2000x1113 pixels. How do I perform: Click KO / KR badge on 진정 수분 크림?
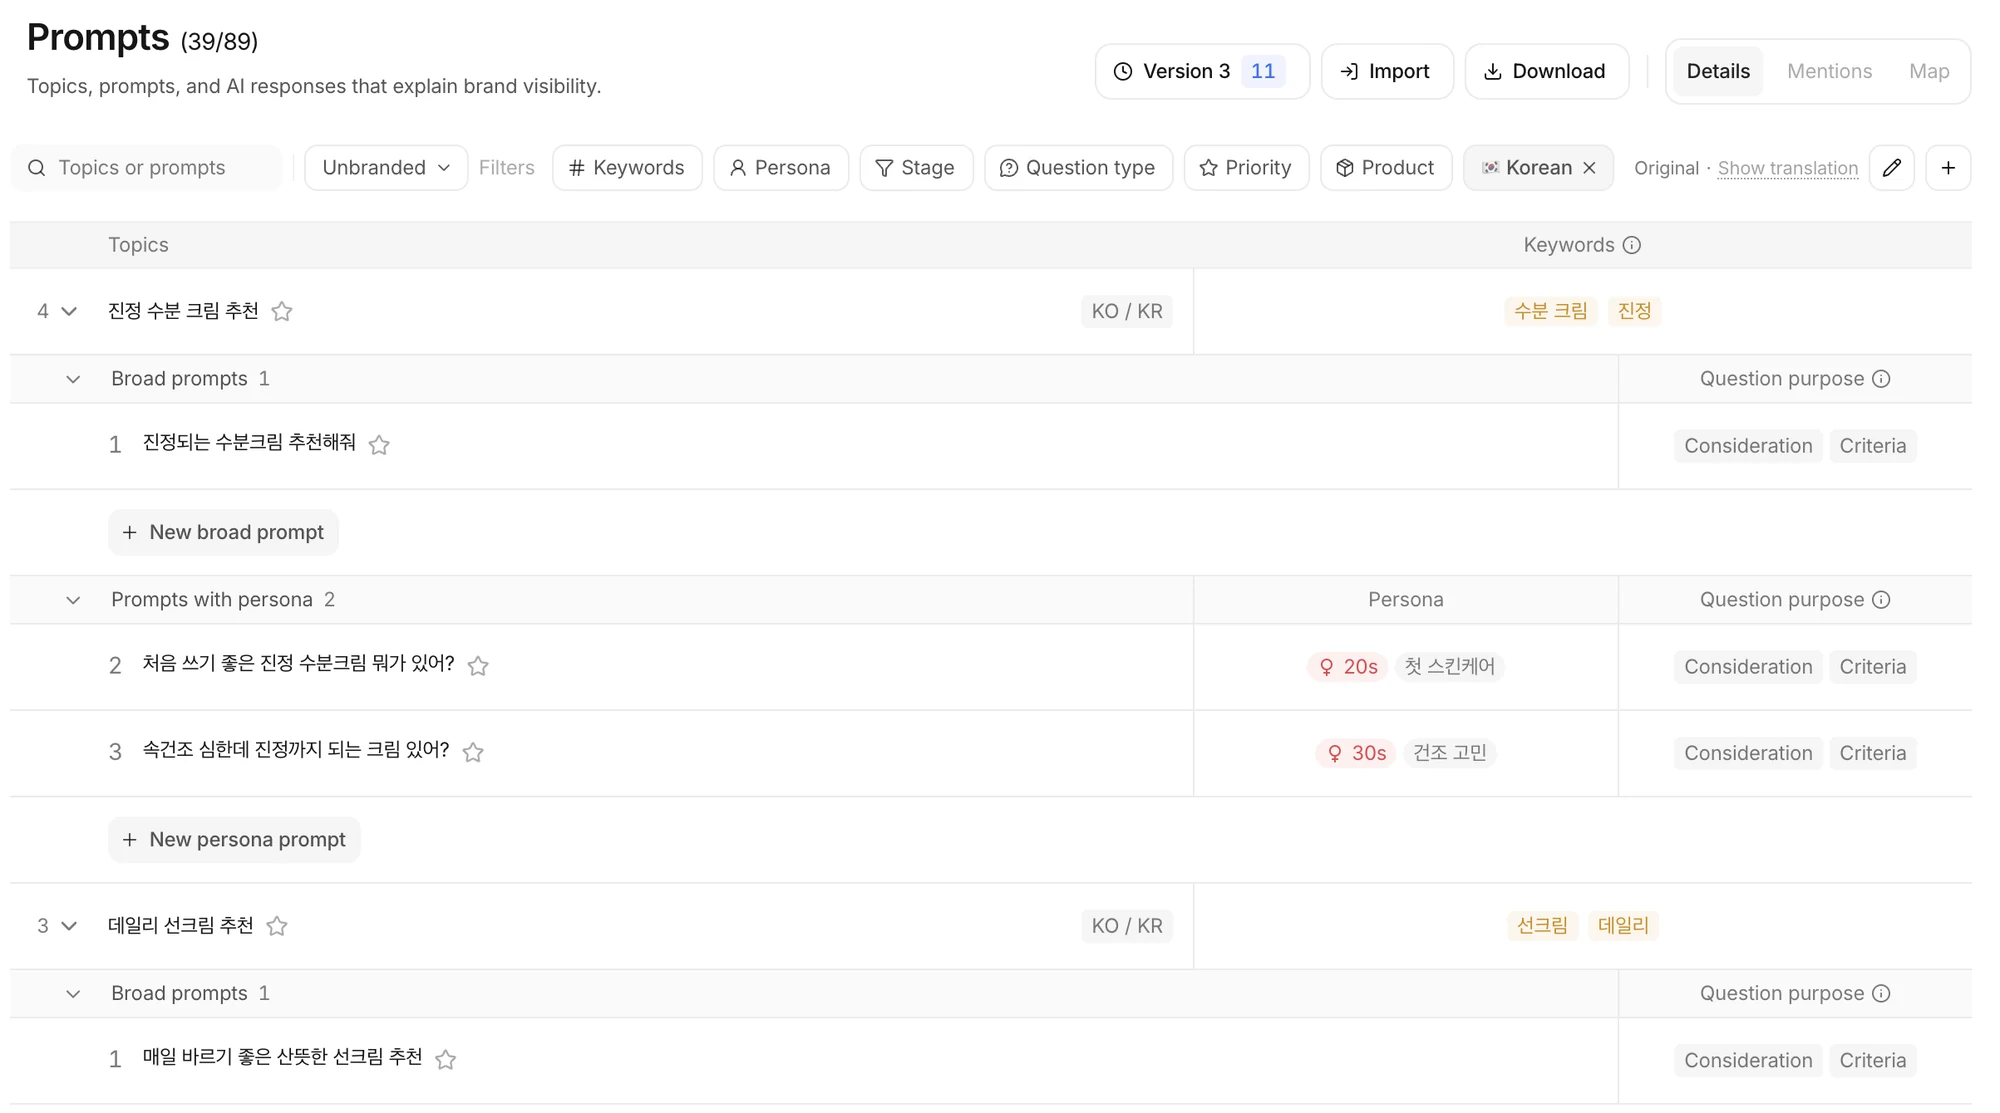pos(1127,311)
